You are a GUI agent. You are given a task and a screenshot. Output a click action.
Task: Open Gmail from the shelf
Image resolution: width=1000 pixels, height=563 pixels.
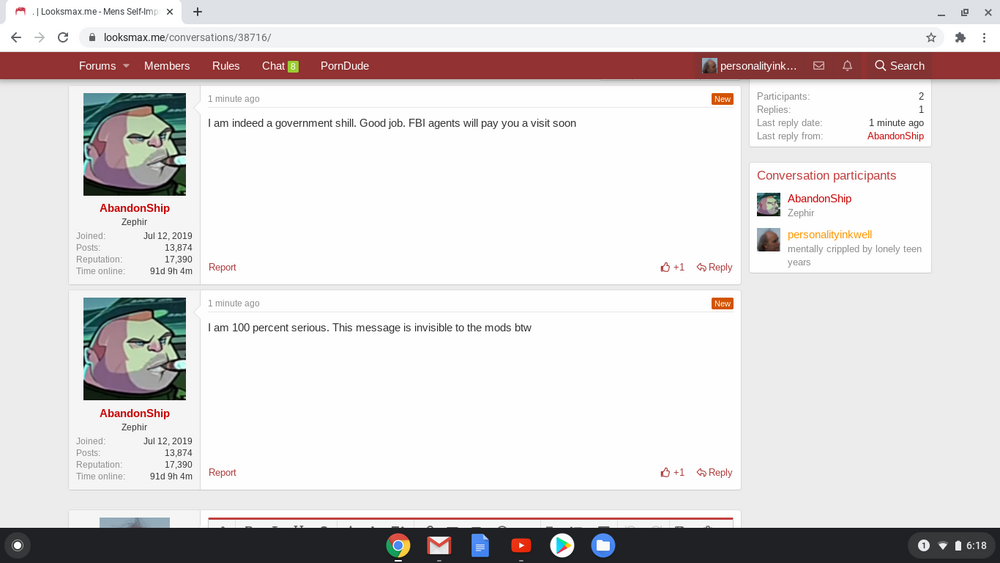pyautogui.click(x=439, y=545)
